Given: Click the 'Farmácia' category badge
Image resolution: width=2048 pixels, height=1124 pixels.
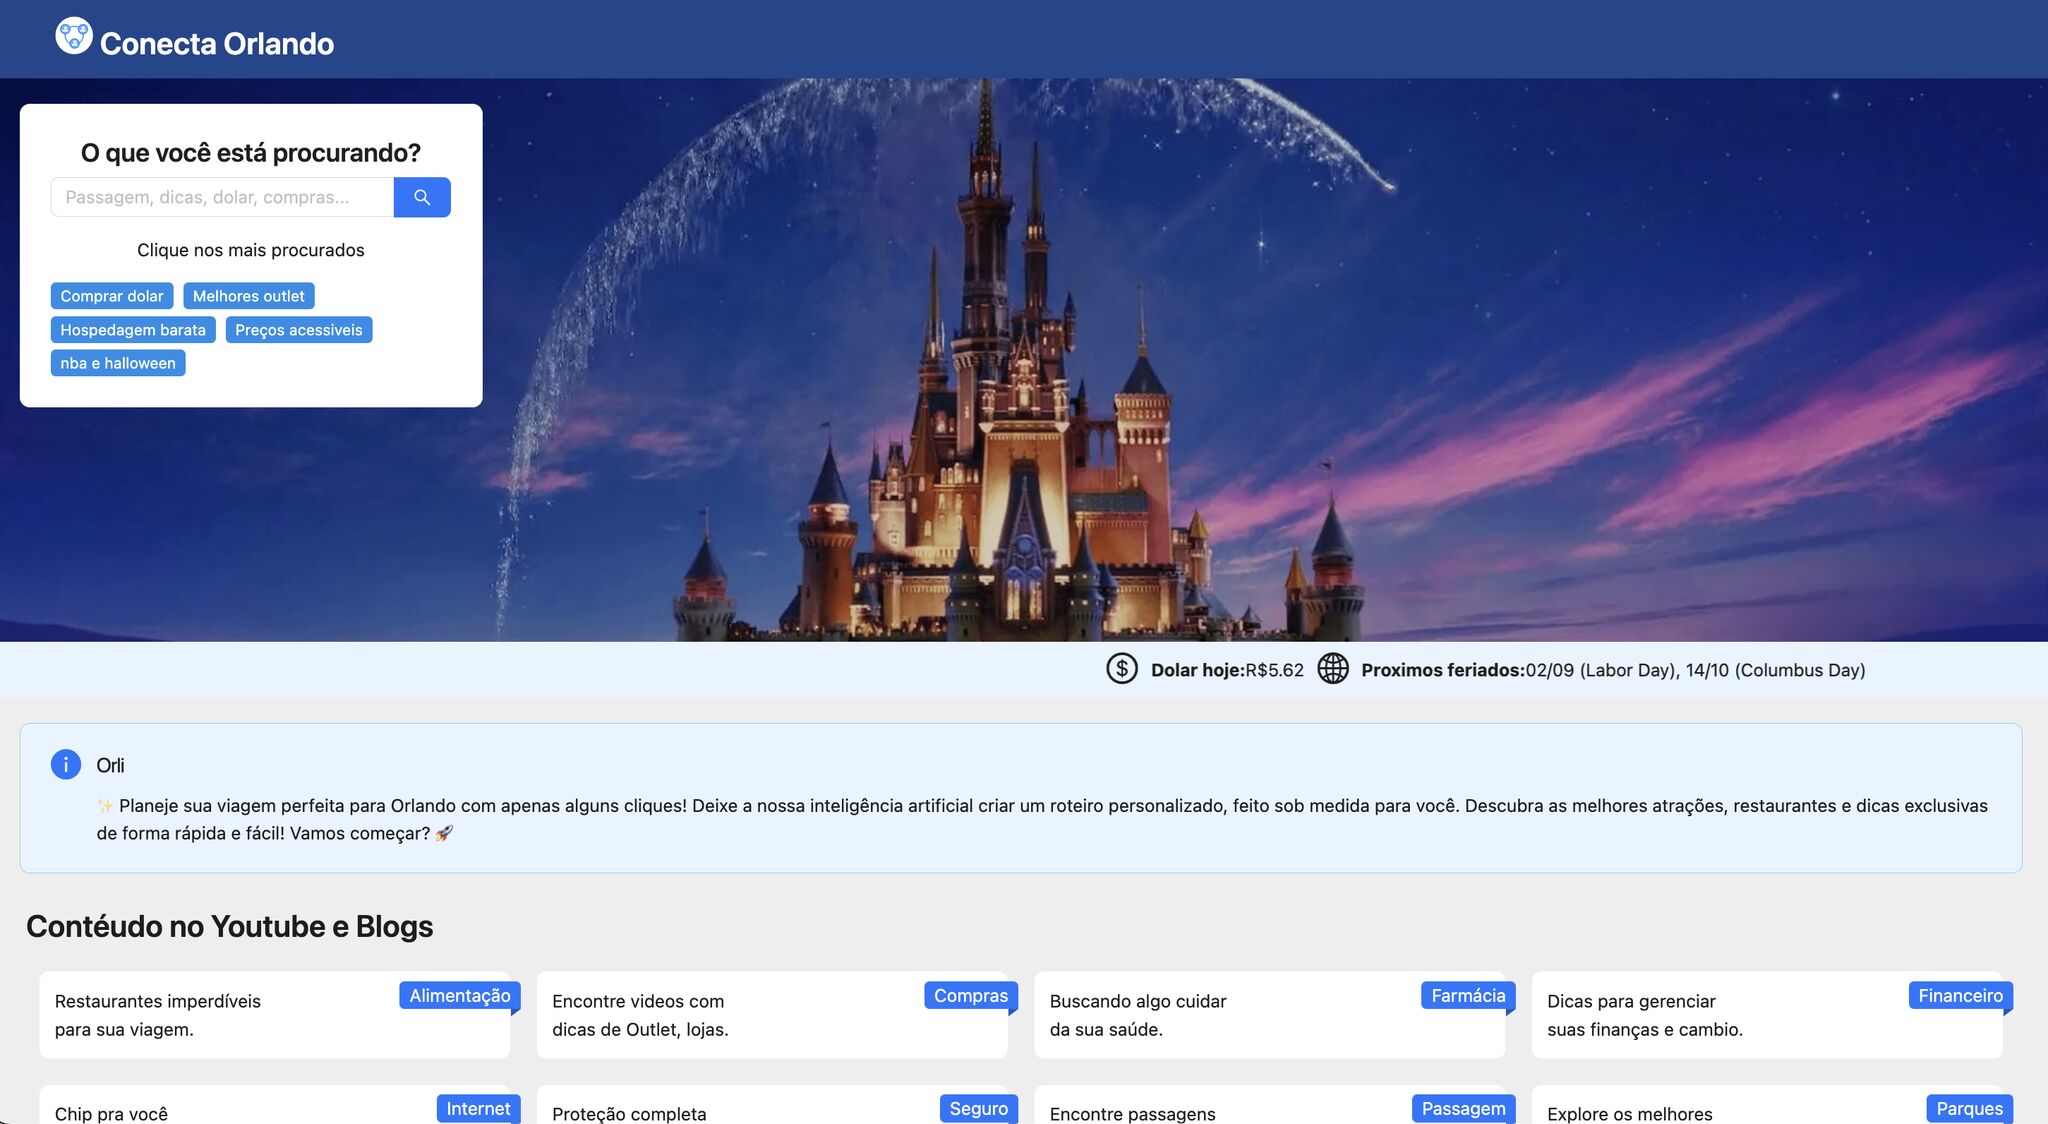Looking at the screenshot, I should pyautogui.click(x=1468, y=996).
